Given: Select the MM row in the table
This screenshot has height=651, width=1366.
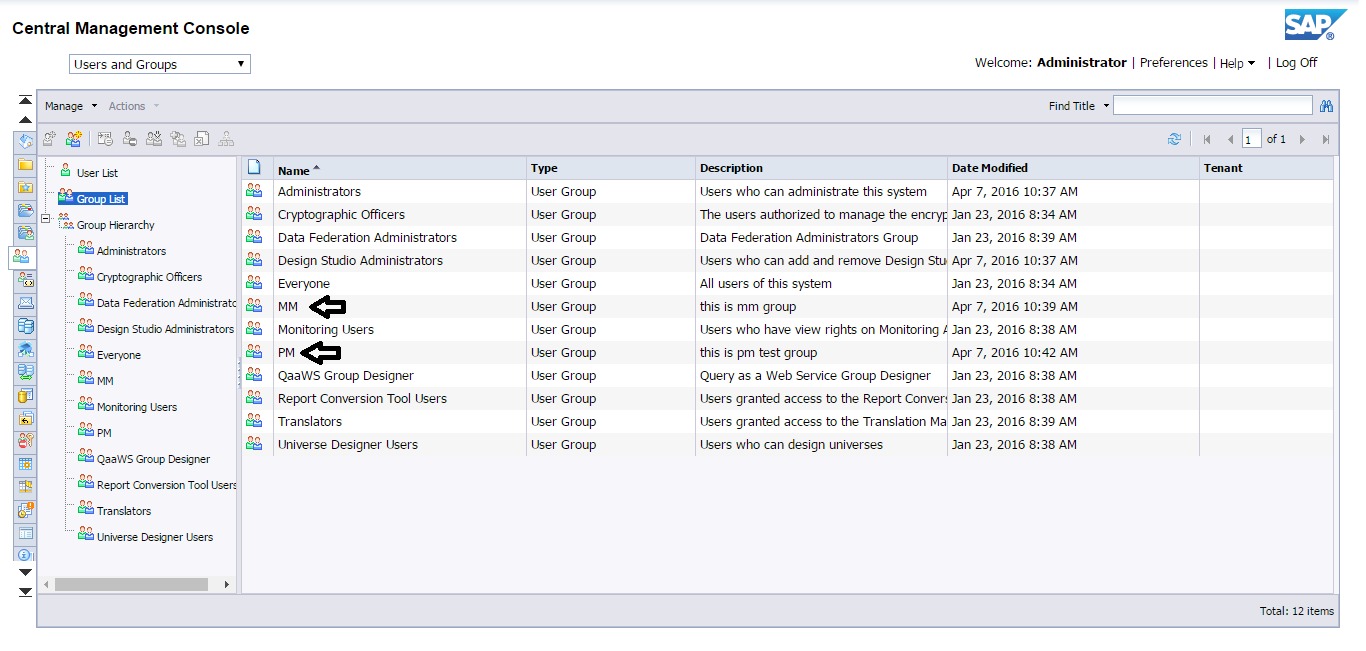Looking at the screenshot, I should 787,307.
